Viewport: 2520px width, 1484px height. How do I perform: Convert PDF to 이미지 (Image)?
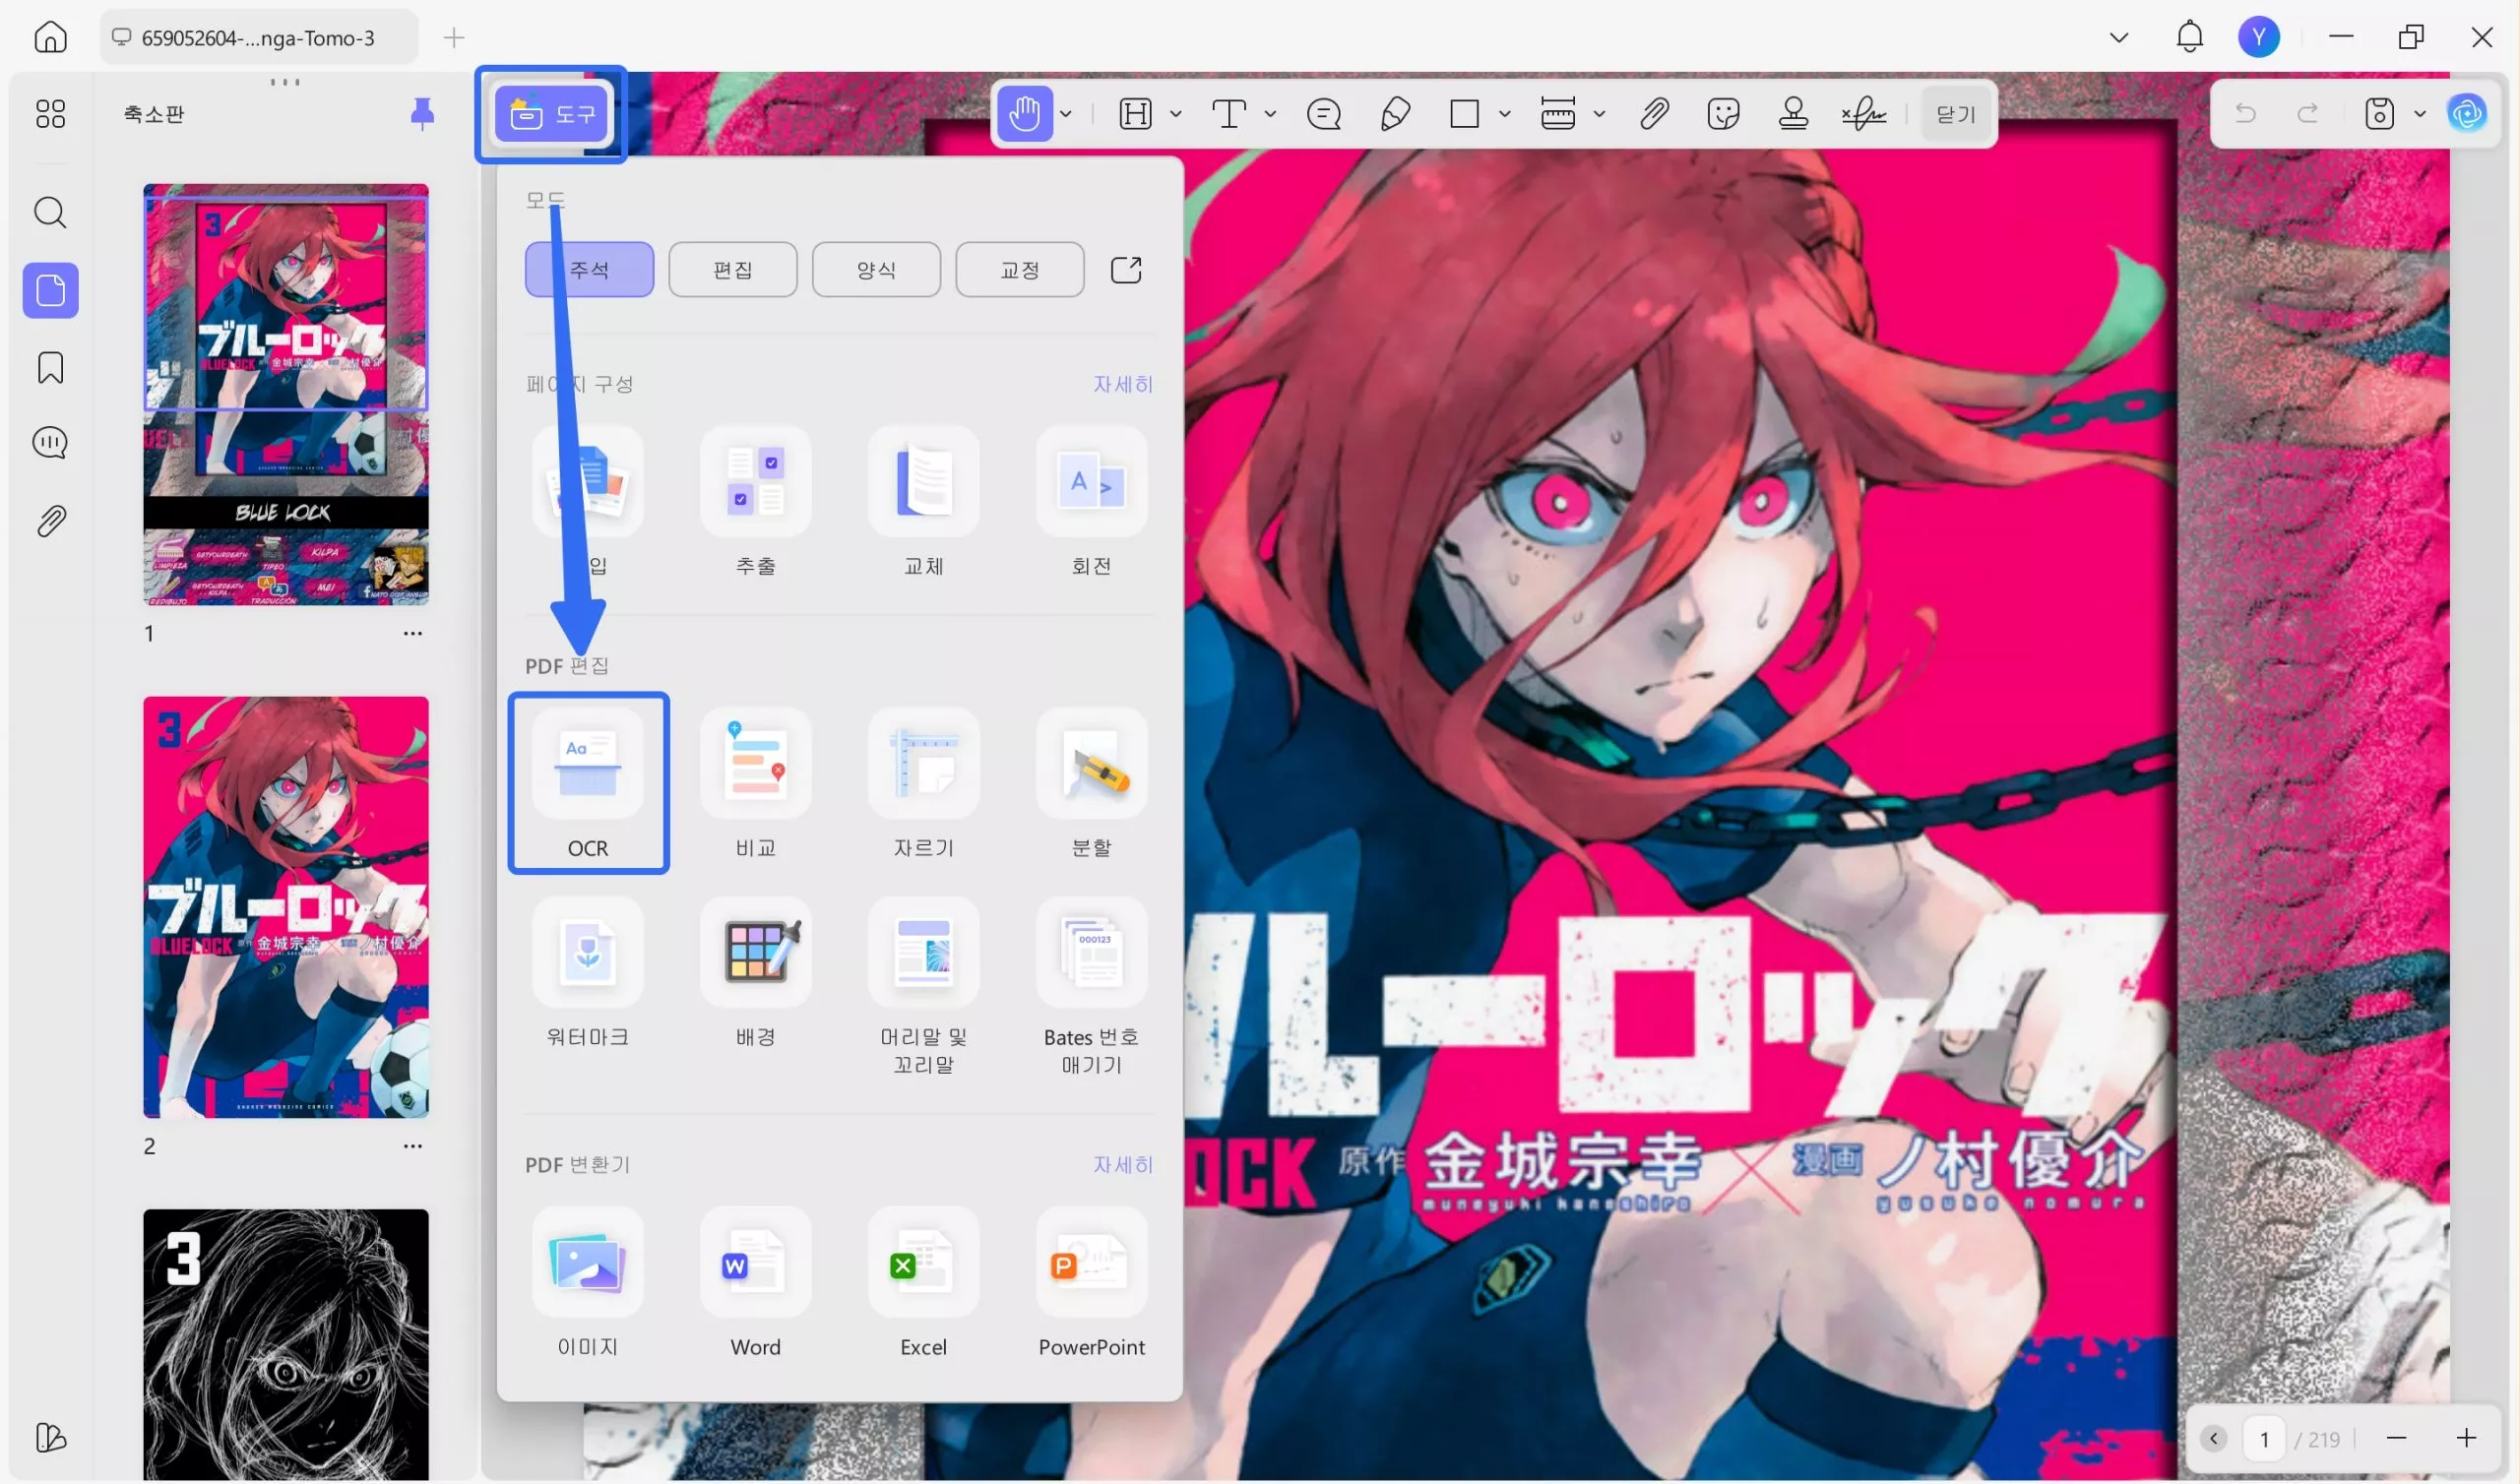[x=588, y=1283]
